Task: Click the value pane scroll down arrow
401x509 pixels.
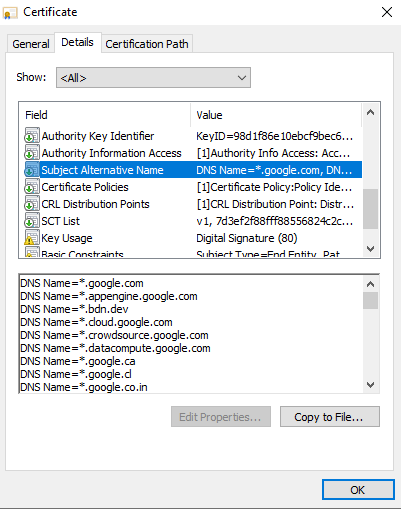Action: point(370,385)
